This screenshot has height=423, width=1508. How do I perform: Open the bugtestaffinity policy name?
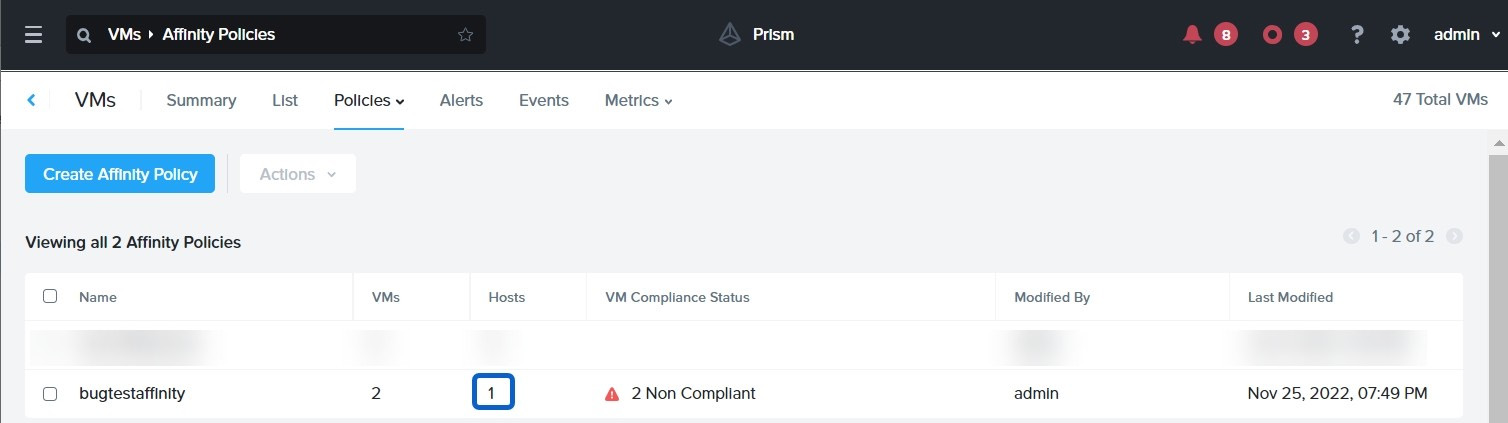[132, 394]
